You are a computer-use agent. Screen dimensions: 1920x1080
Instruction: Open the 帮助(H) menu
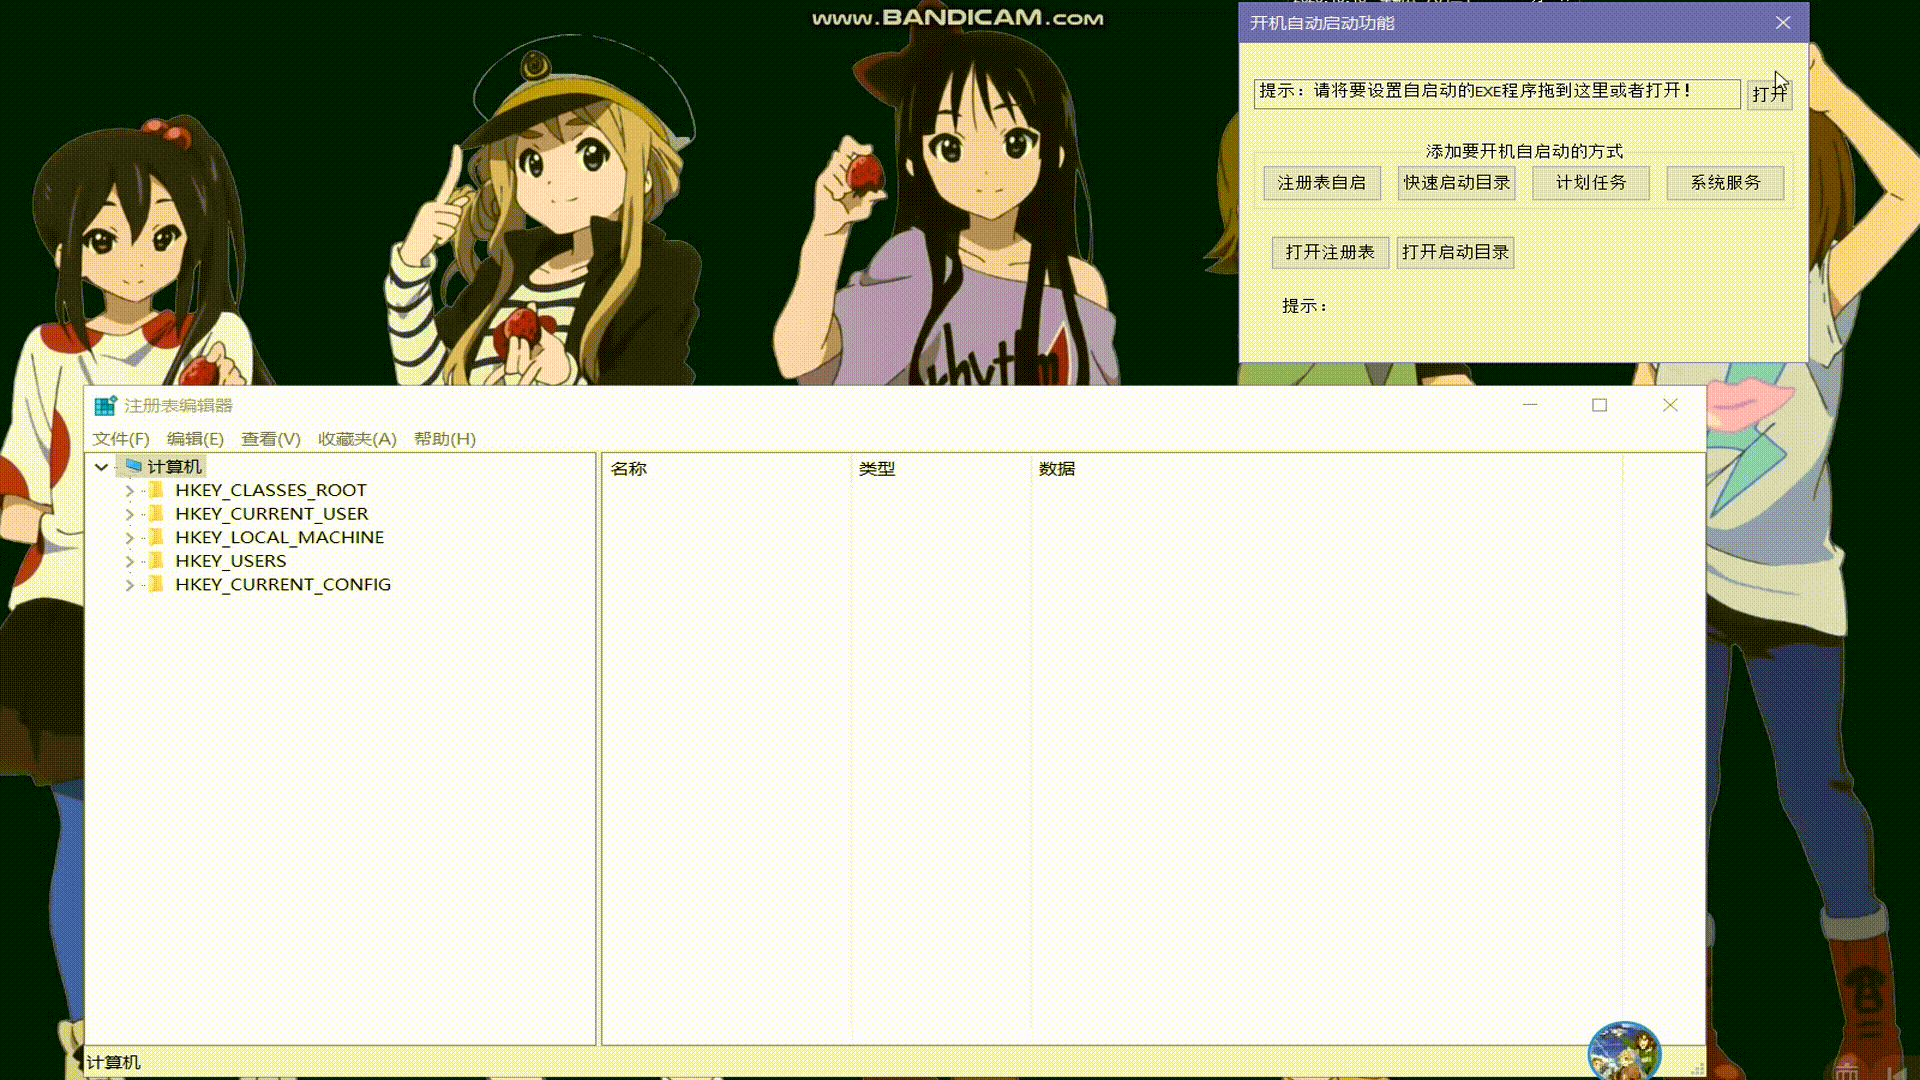click(x=445, y=439)
